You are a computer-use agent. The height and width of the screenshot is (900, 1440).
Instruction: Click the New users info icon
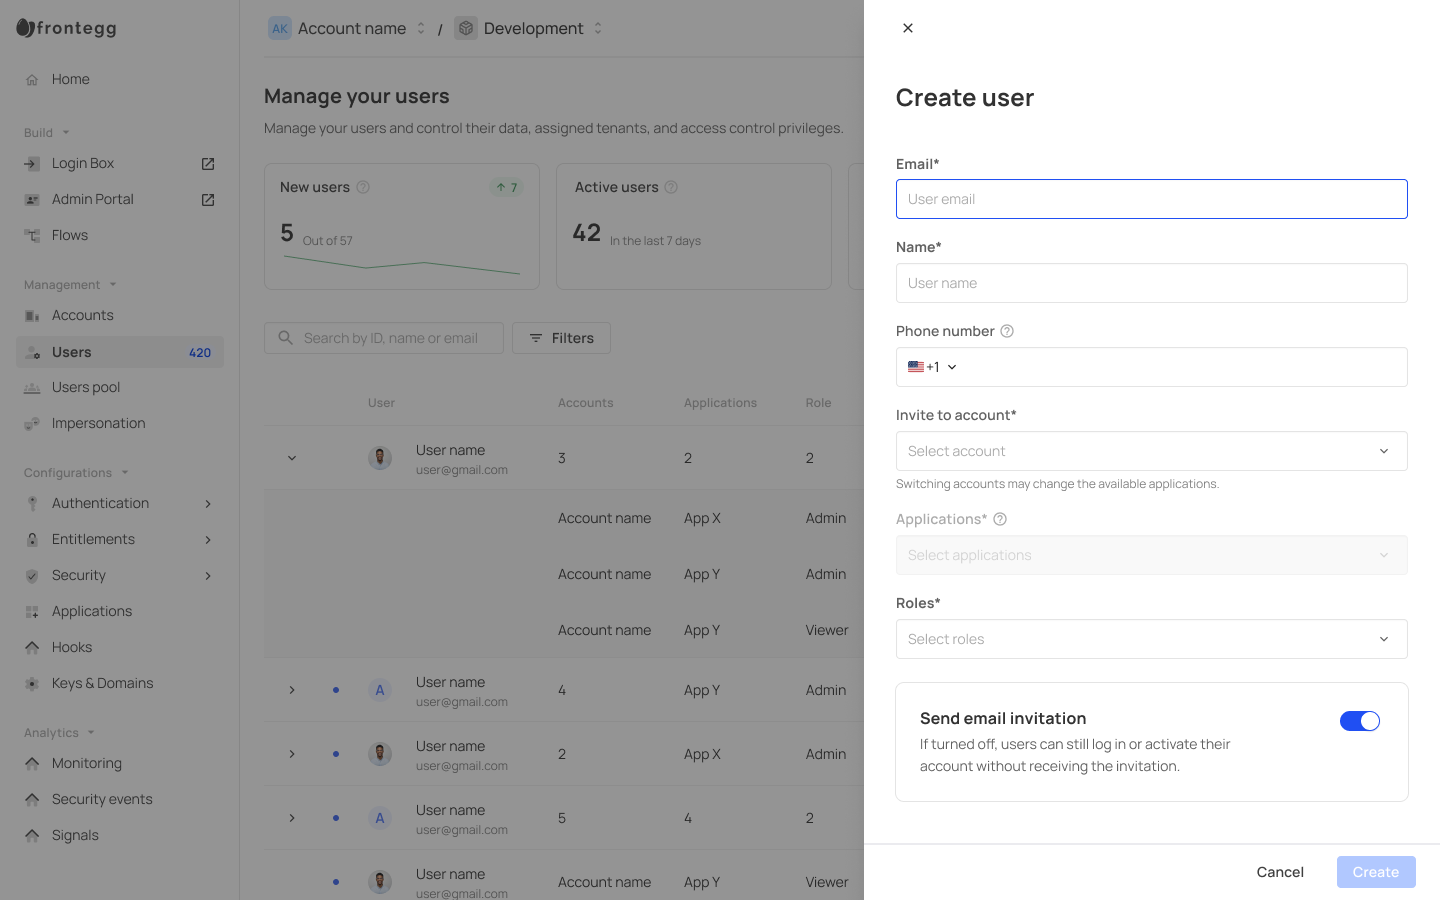click(x=363, y=187)
